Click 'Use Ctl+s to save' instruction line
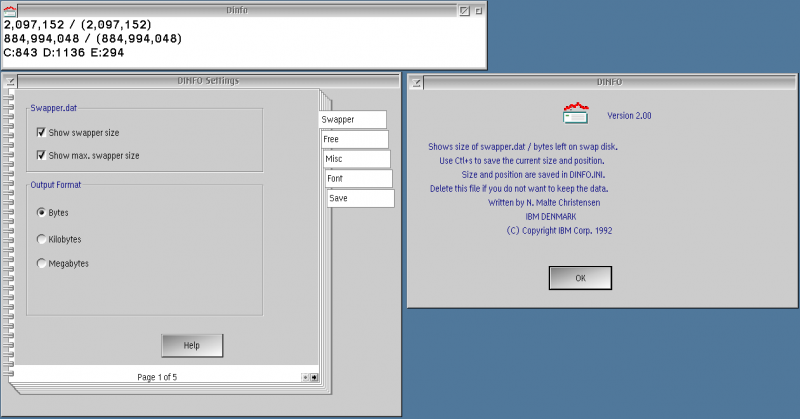The height and width of the screenshot is (419, 800). coord(522,161)
